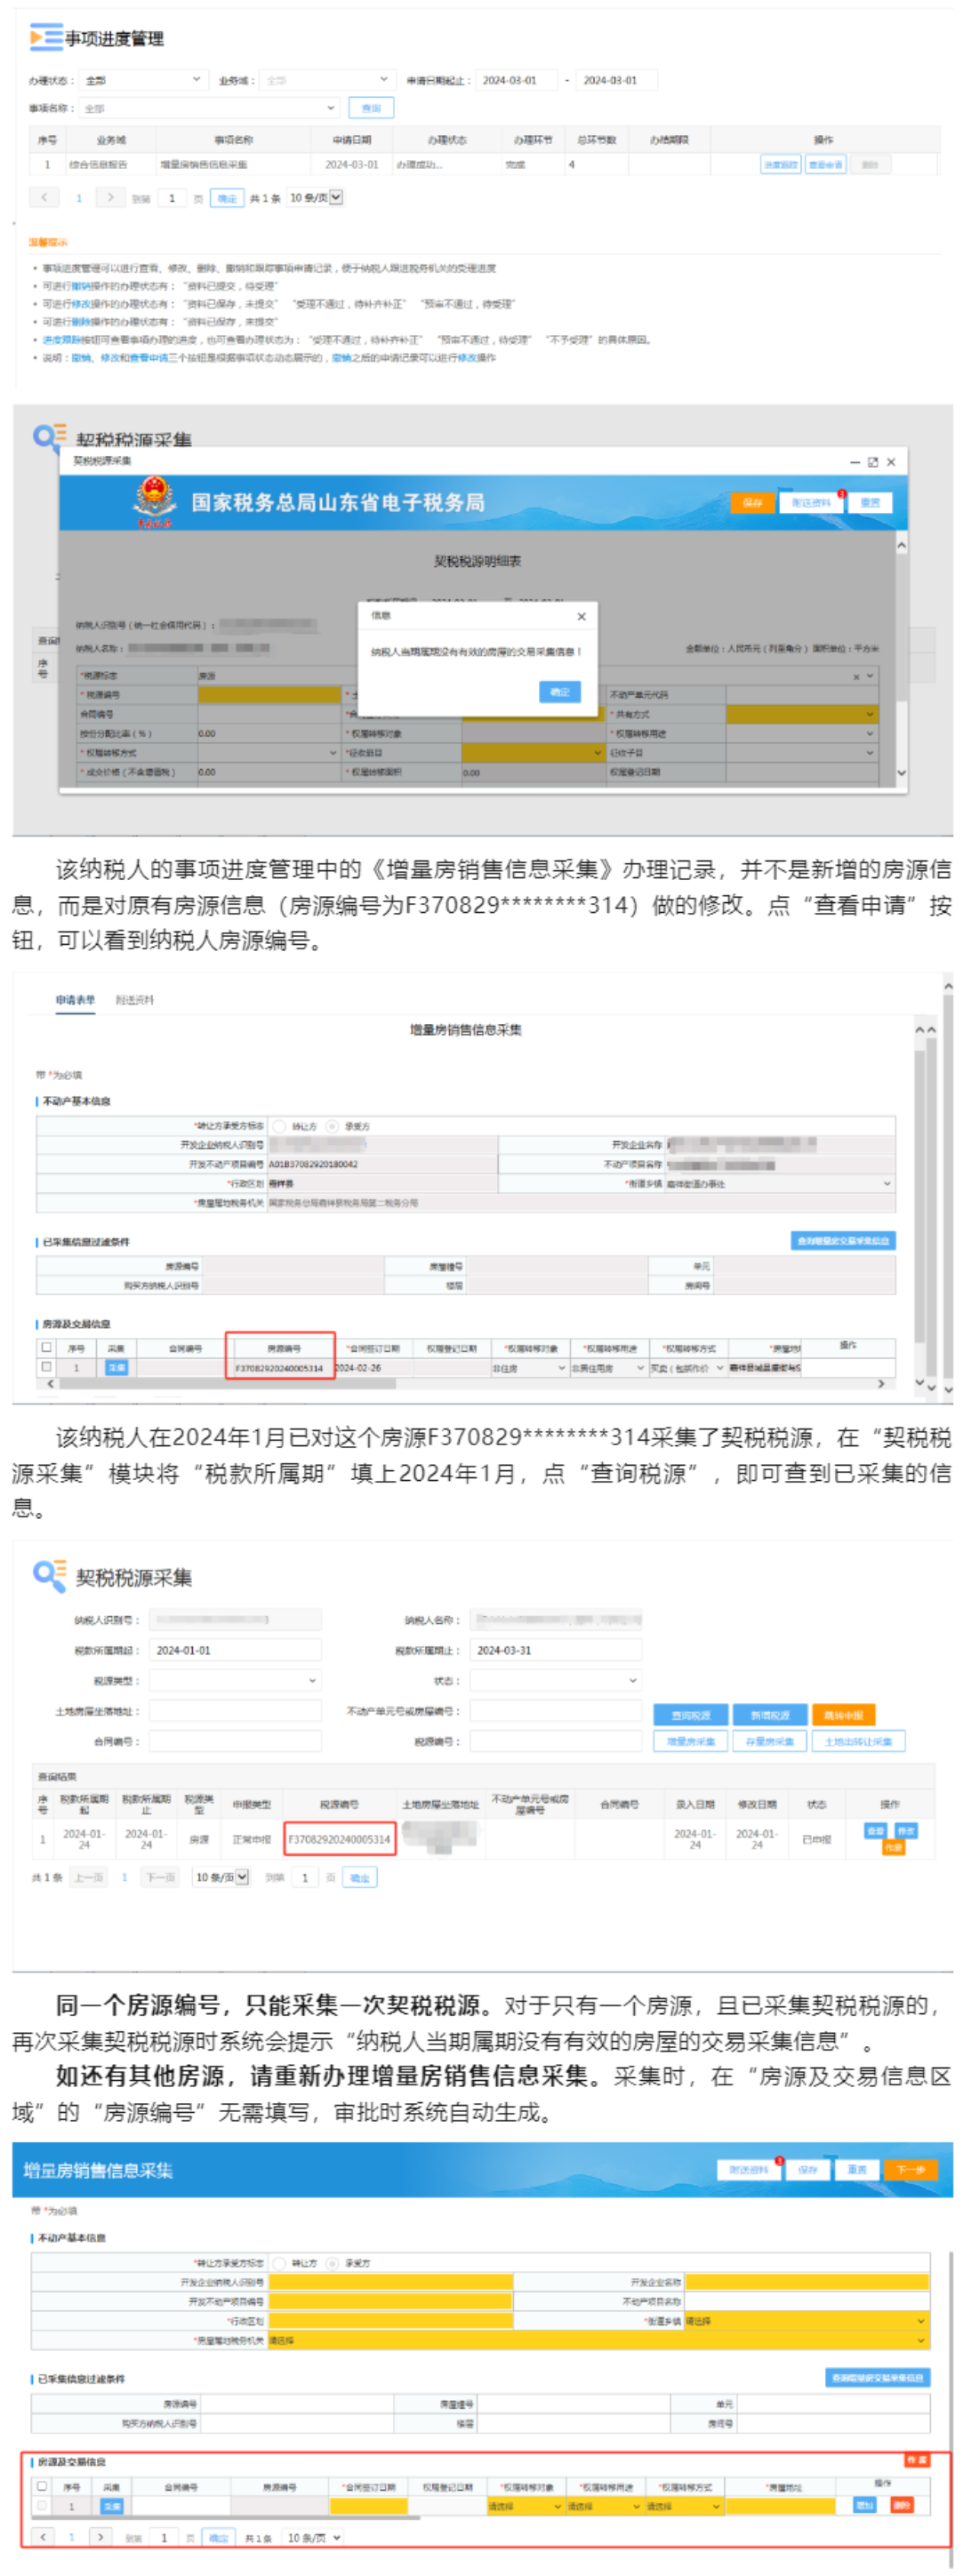
Task: Click 重置 in bottom 增量房销售信息采集 header
Action: (858, 2170)
